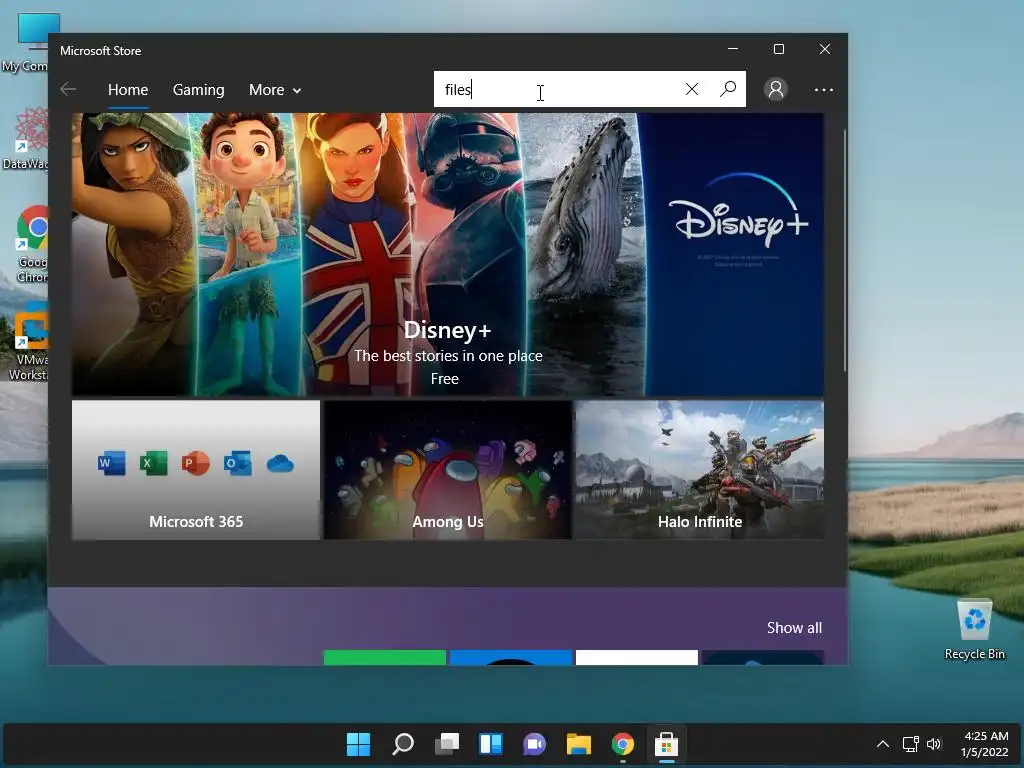The image size is (1024, 768).
Task: Show hidden tray icons chevron
Action: (x=882, y=744)
